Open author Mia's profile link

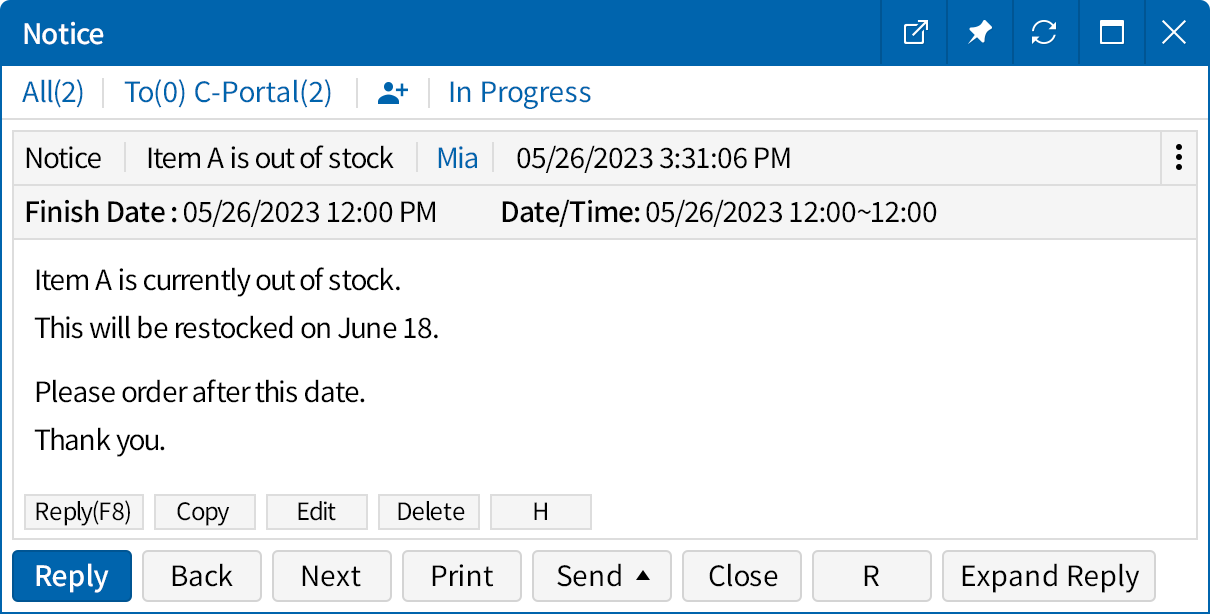(x=457, y=158)
